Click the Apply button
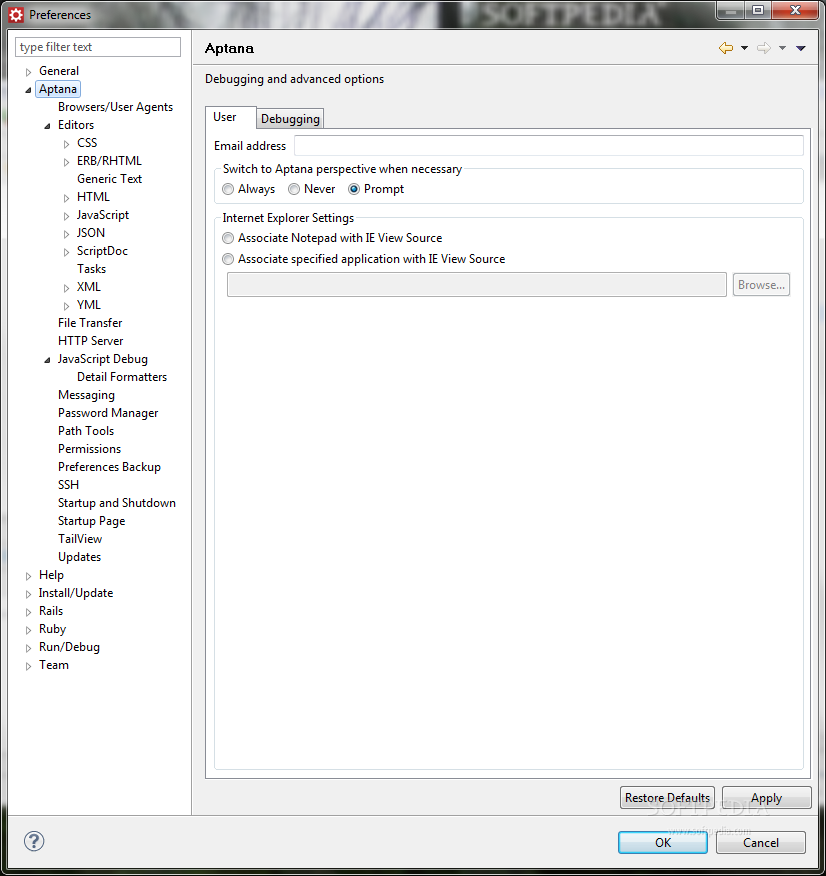This screenshot has width=826, height=876. pos(766,797)
